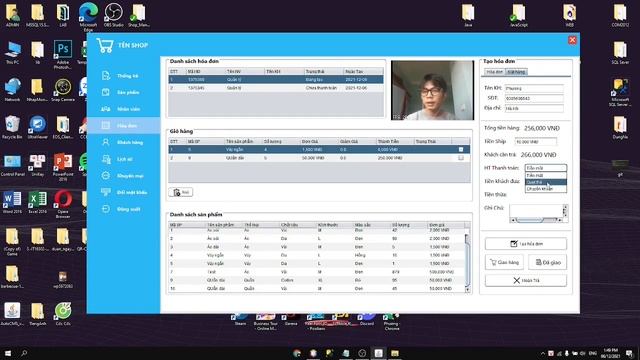
Task: Choose Chuyển khoản payment option
Action: click(x=546, y=189)
